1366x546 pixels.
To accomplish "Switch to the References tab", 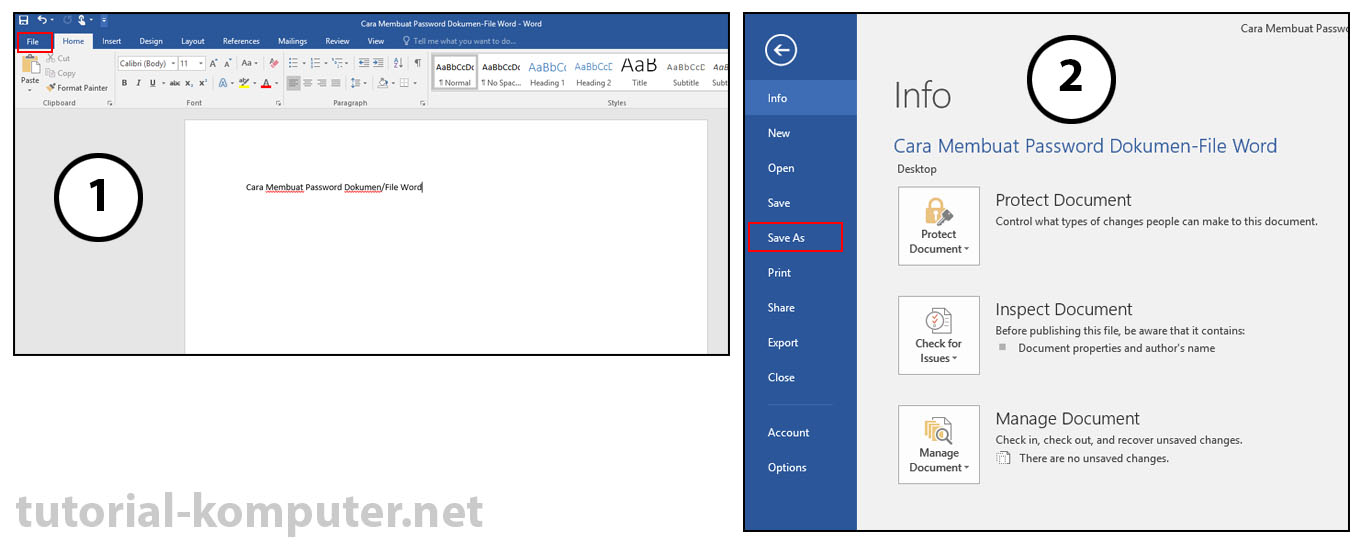I will pos(241,41).
